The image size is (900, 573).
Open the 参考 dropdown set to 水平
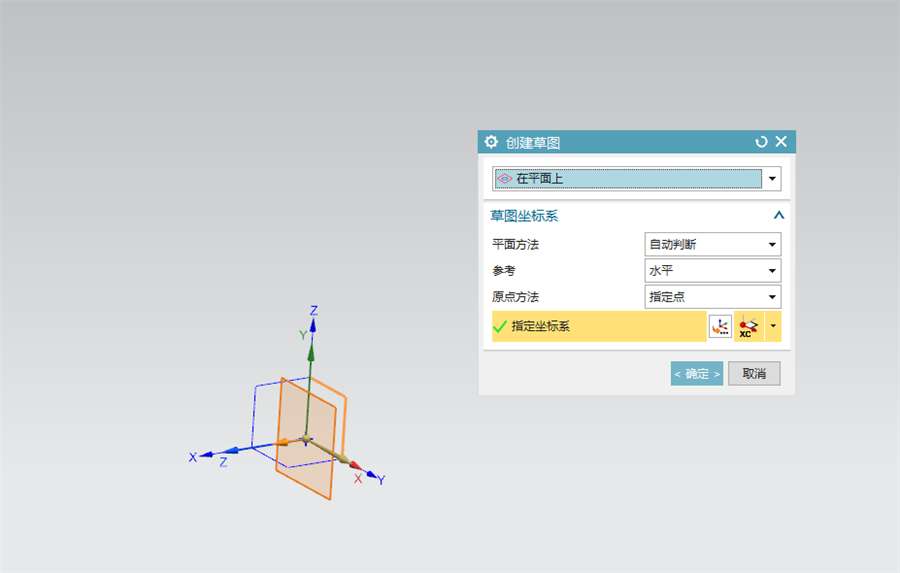point(713,270)
